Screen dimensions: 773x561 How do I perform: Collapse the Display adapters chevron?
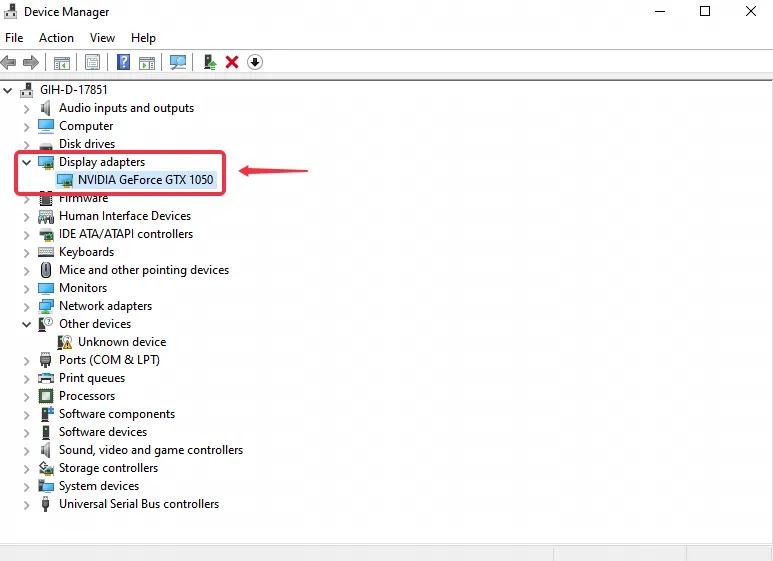tap(27, 162)
